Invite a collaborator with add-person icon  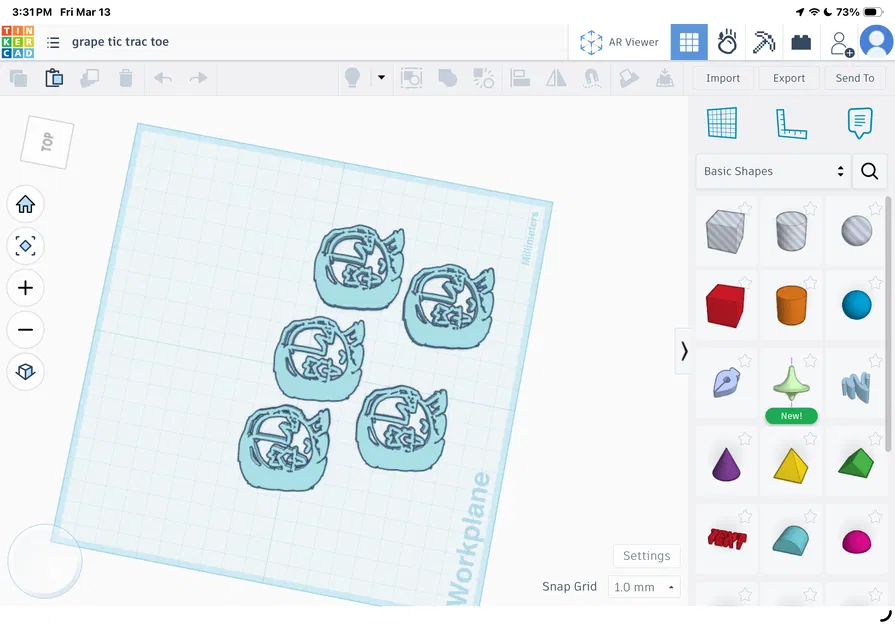pos(841,43)
